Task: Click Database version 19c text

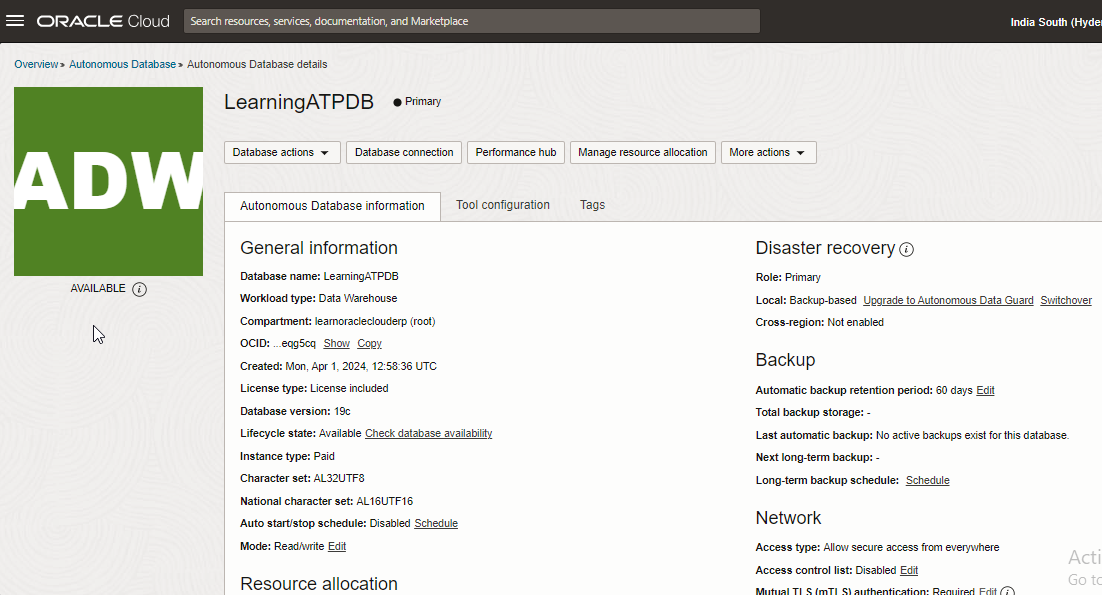Action: (x=295, y=411)
